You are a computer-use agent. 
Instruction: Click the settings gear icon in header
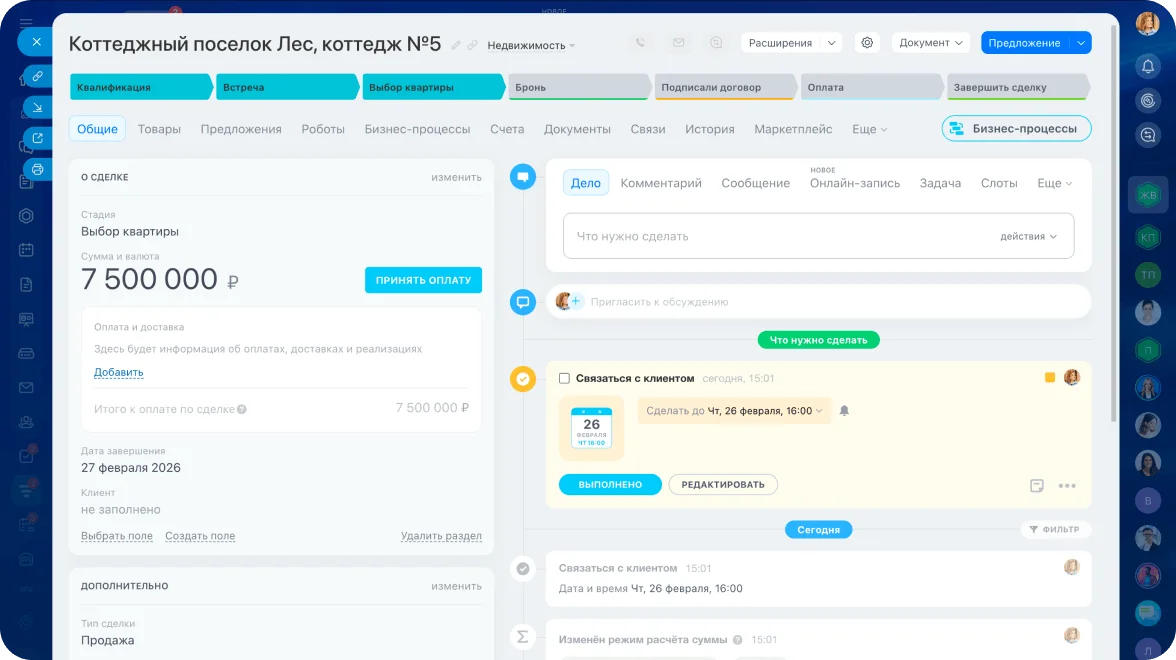867,43
